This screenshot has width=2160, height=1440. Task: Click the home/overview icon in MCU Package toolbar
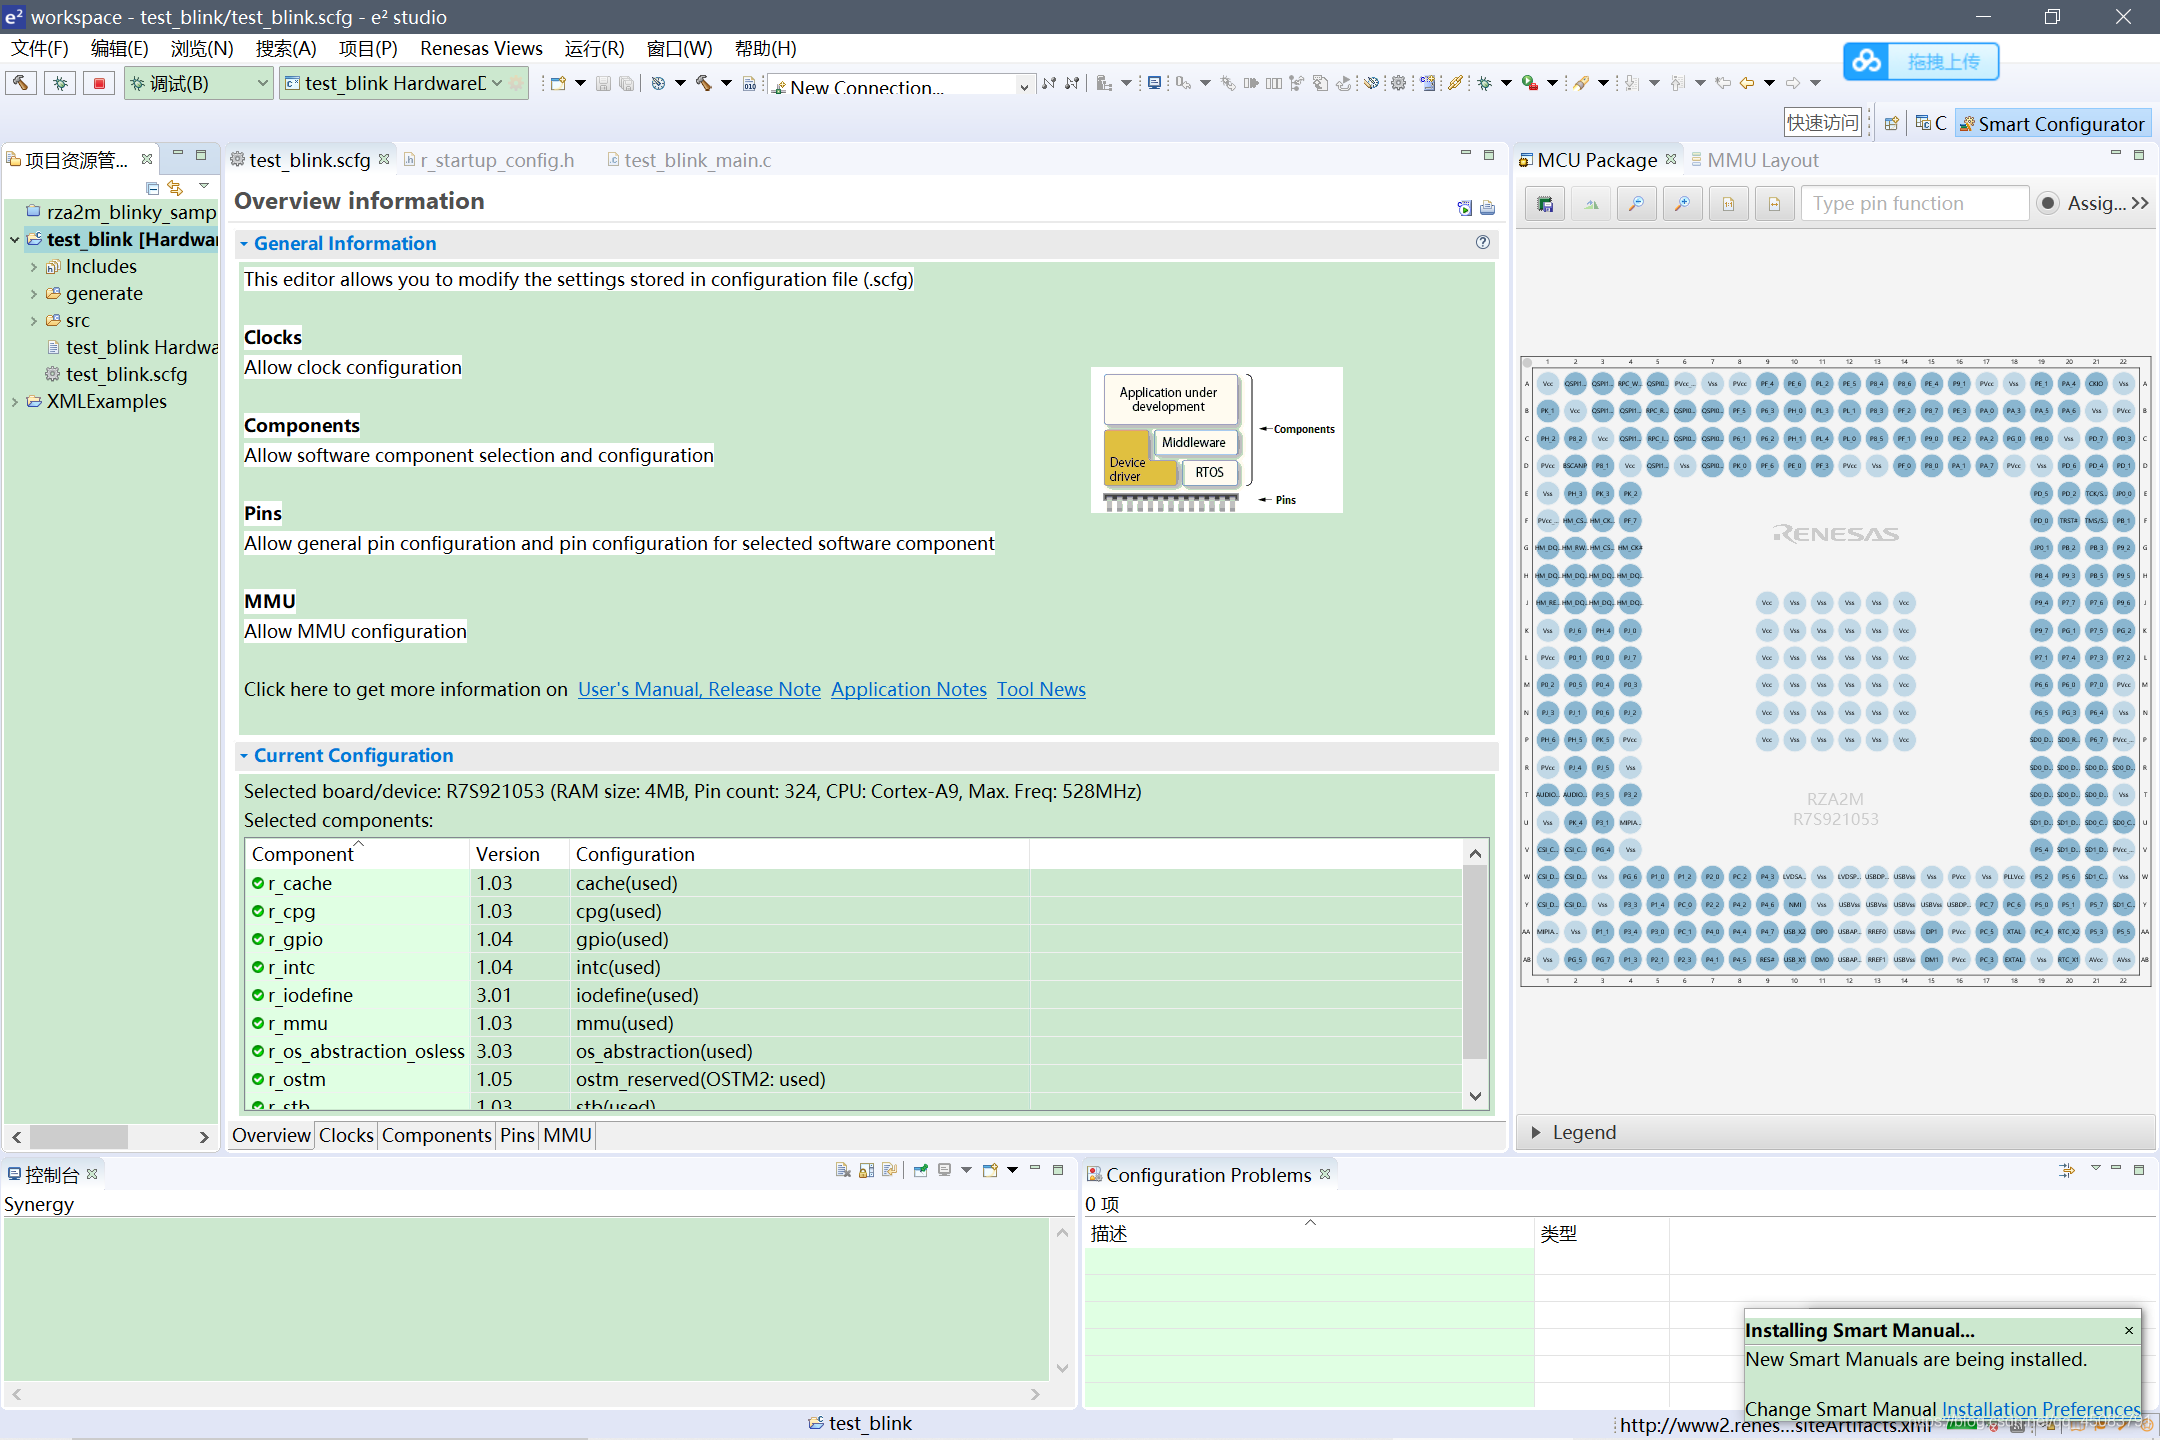pyautogui.click(x=1589, y=202)
